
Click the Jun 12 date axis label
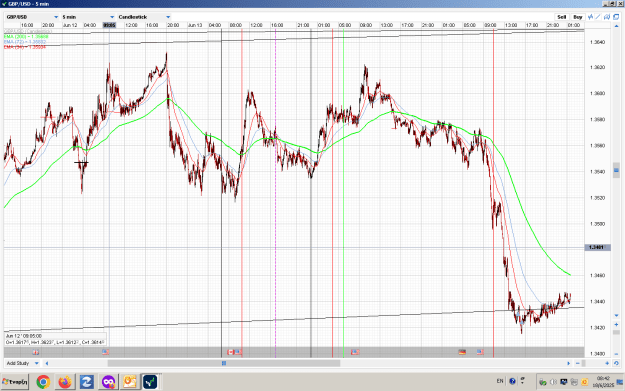[70, 25]
